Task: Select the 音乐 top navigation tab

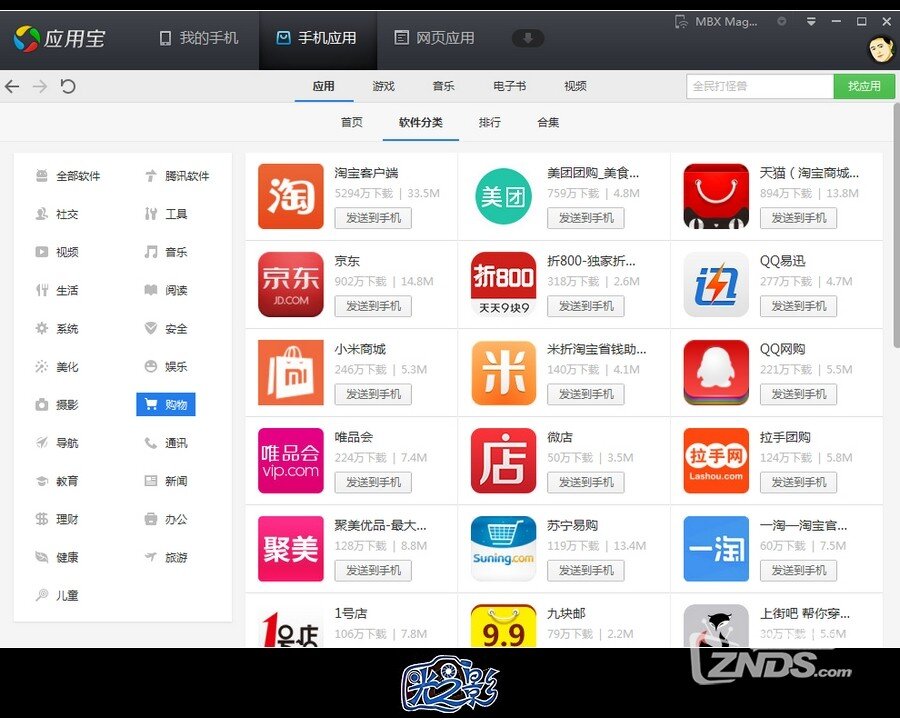Action: [443, 86]
